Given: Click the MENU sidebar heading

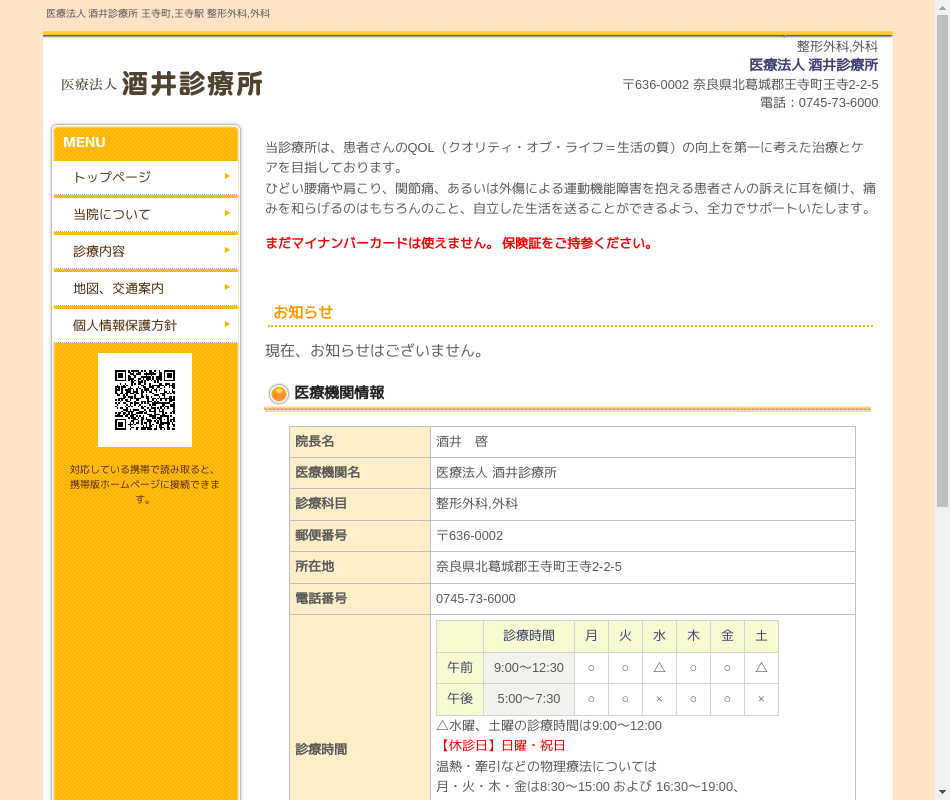Looking at the screenshot, I should (x=84, y=142).
